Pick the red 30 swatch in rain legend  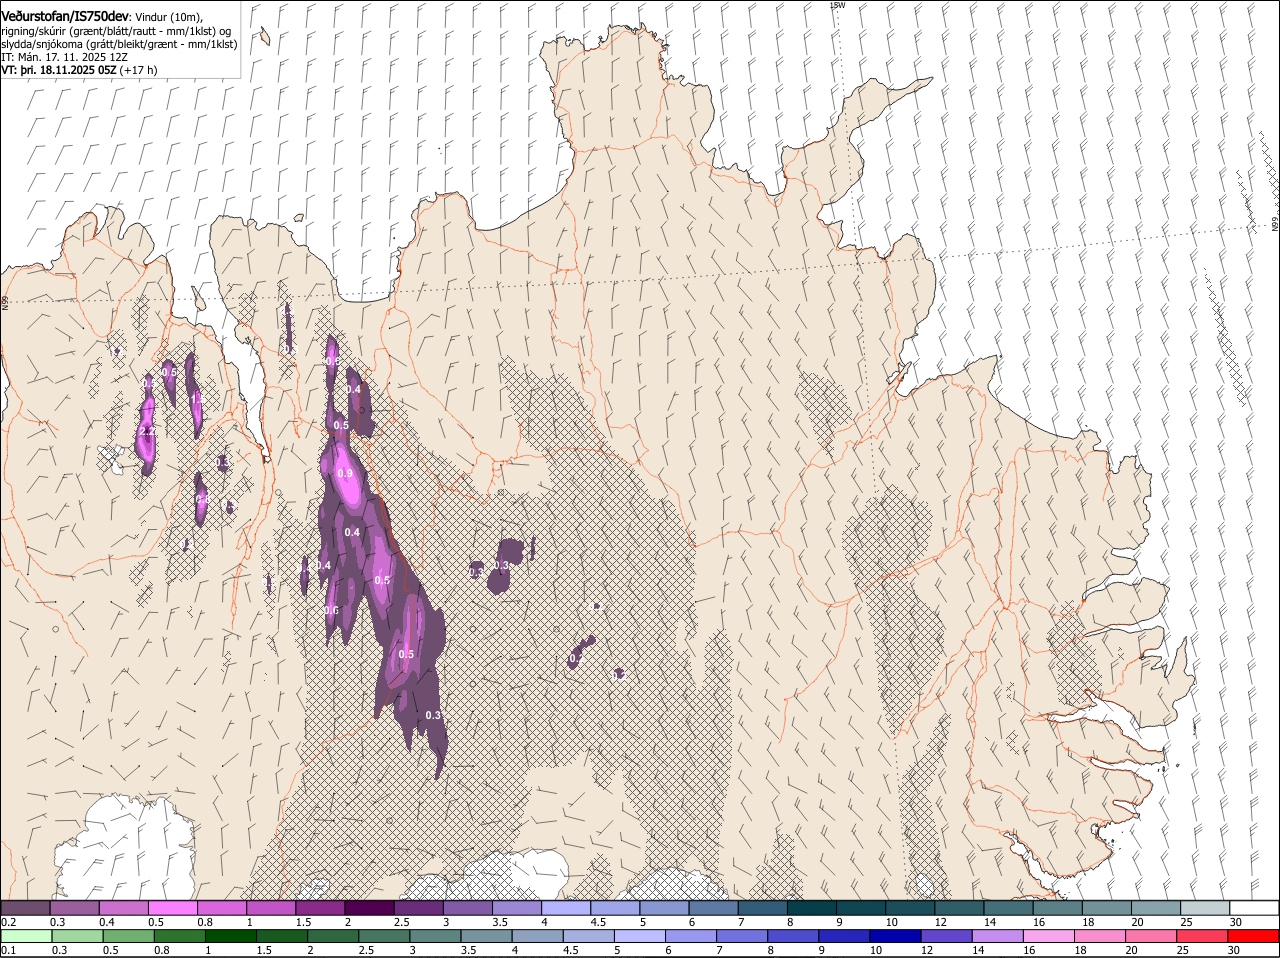click(1254, 936)
